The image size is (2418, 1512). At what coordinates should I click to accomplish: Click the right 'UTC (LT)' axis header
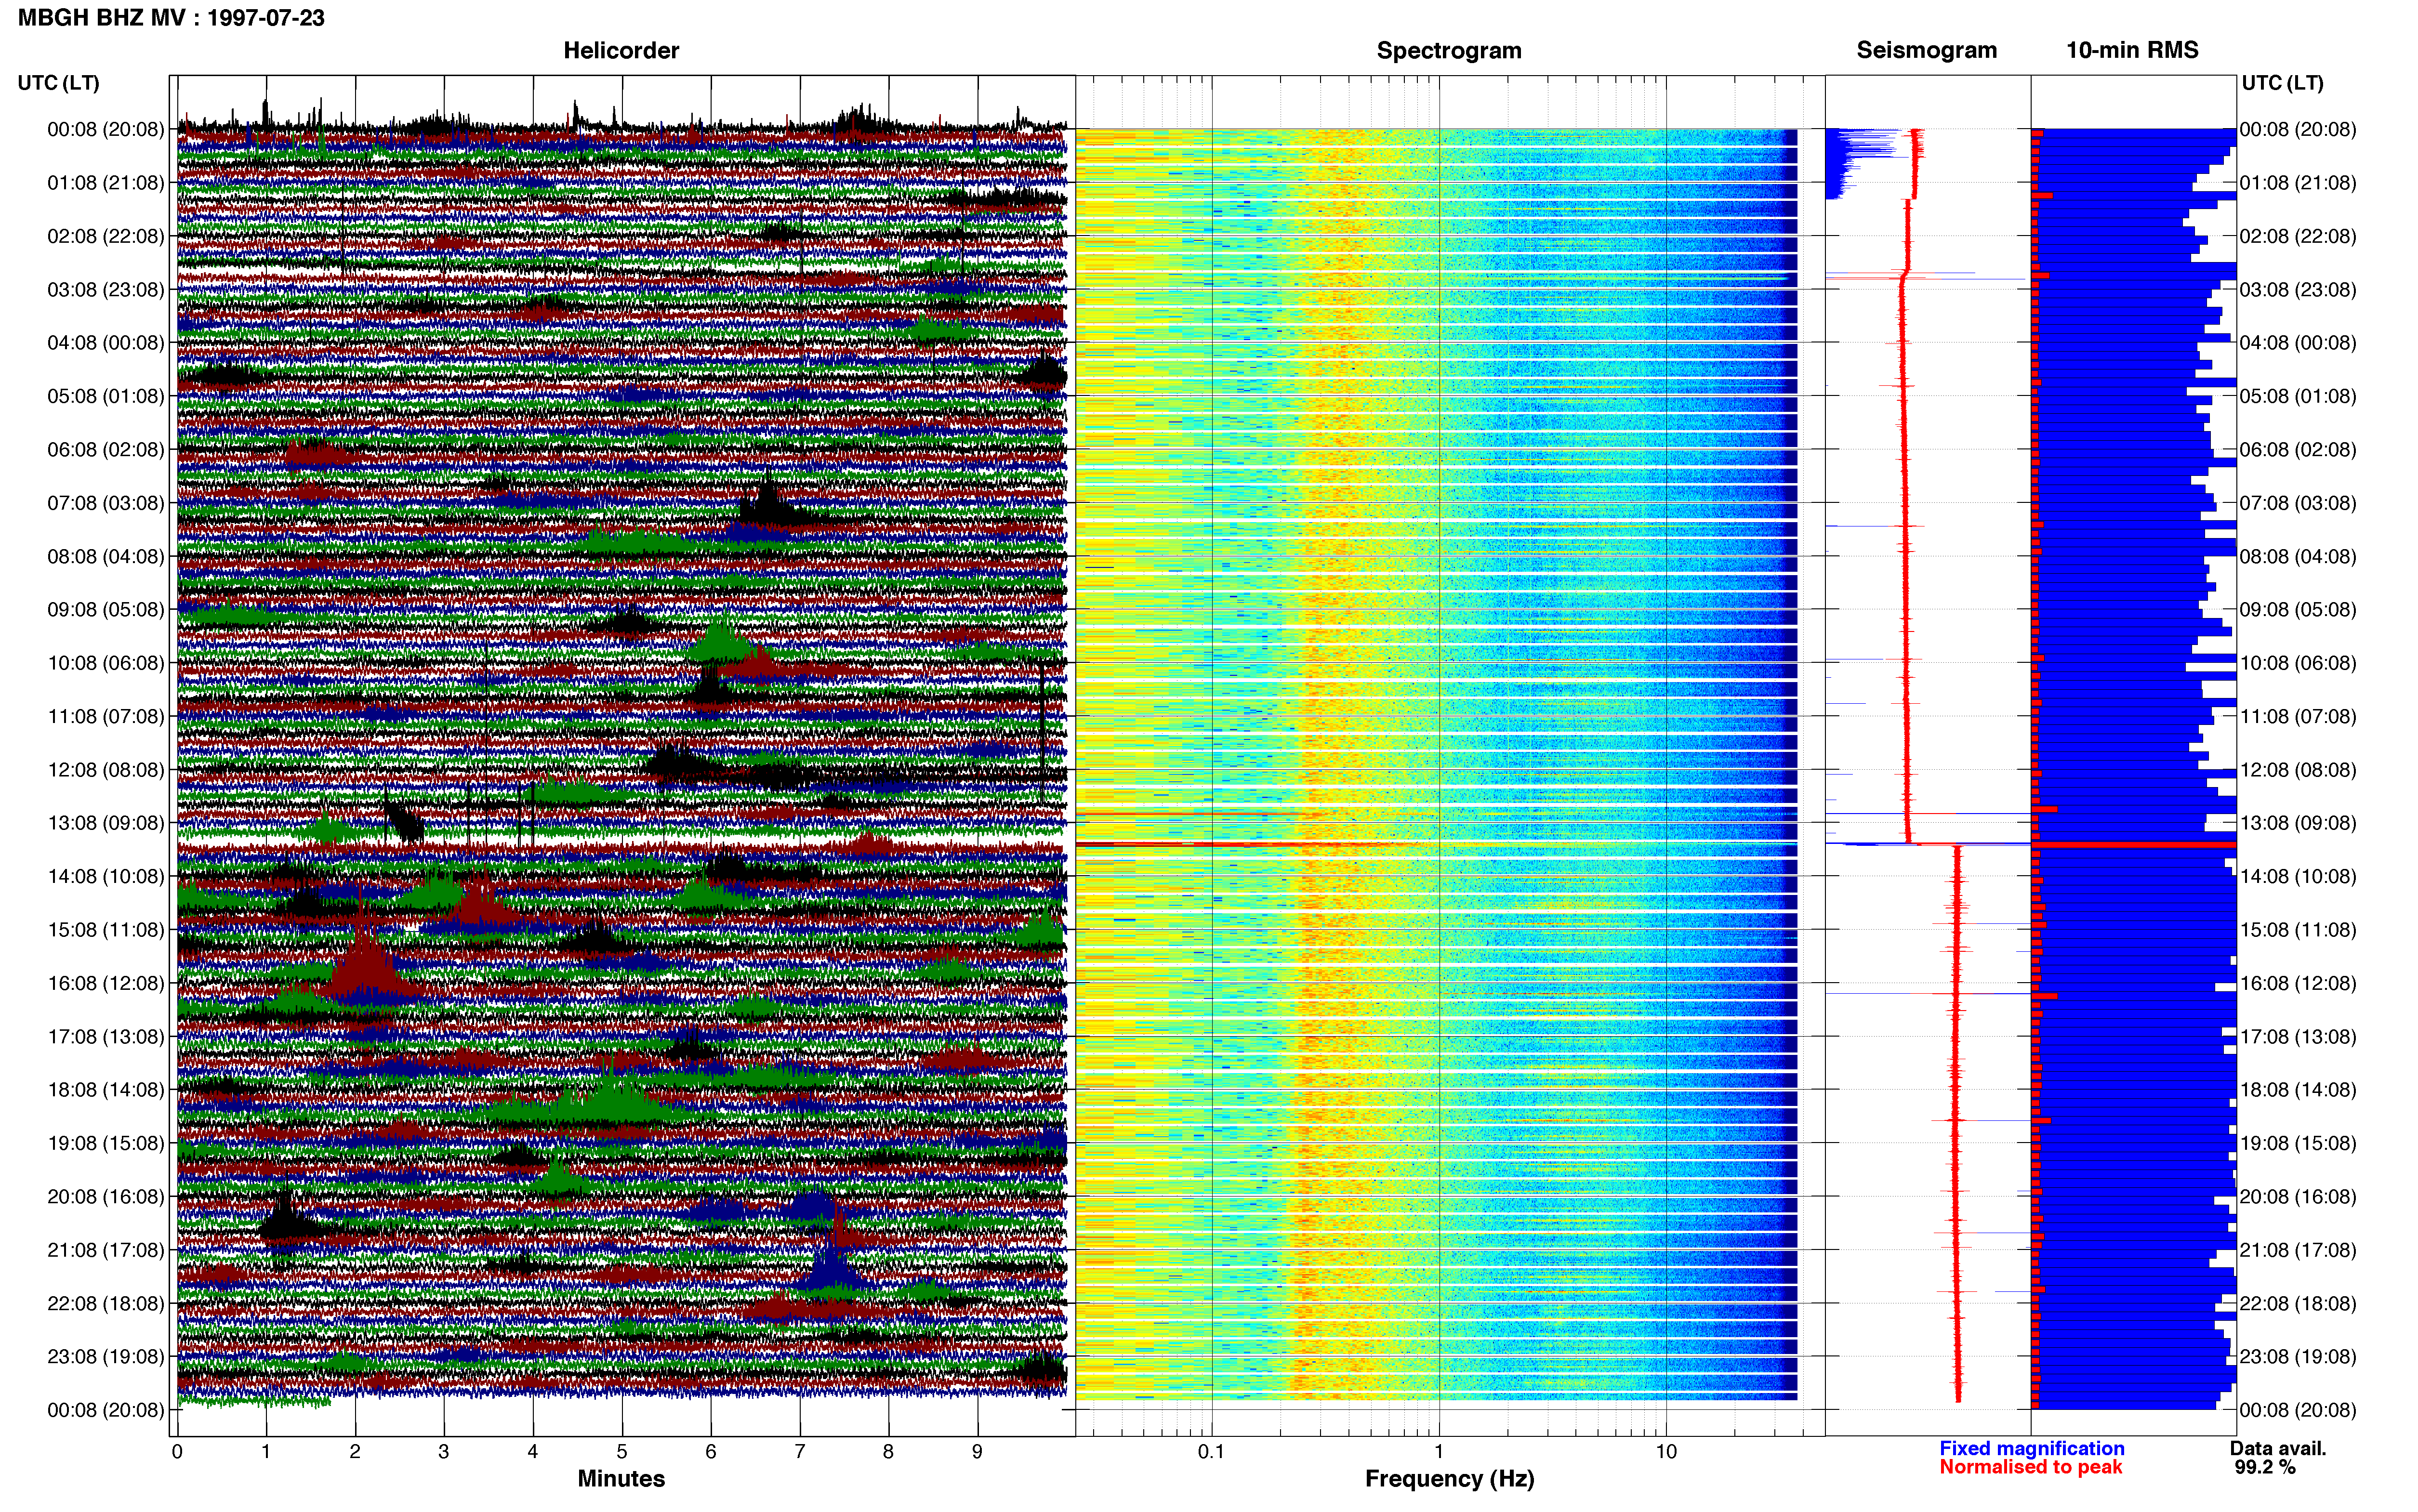tap(2282, 83)
